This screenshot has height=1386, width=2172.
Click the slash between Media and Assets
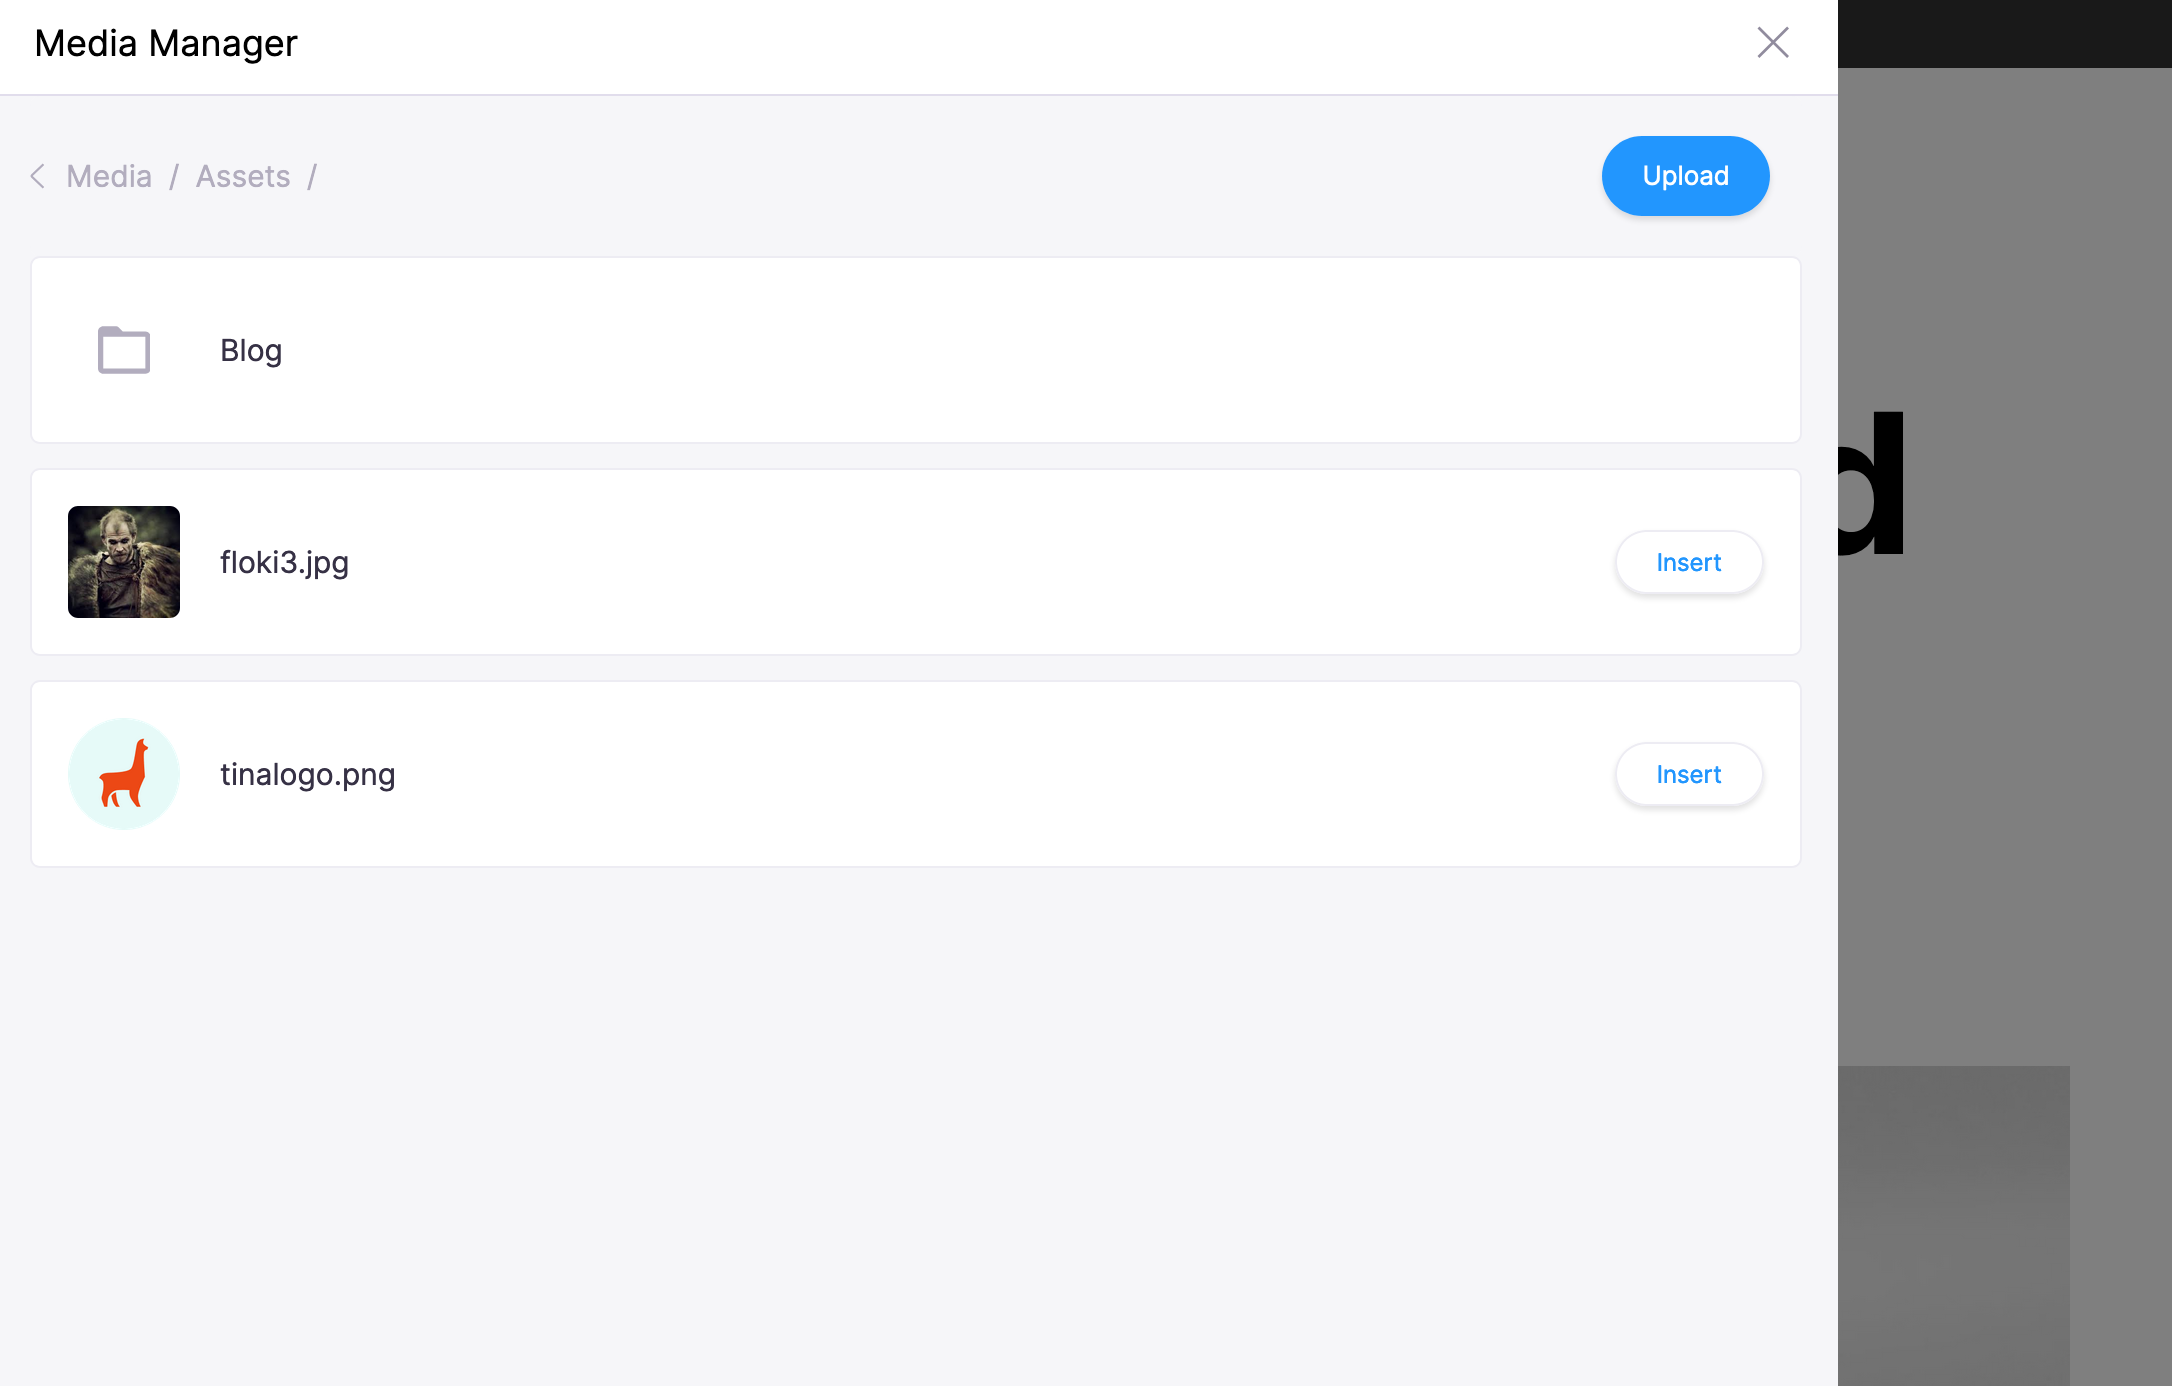(174, 176)
